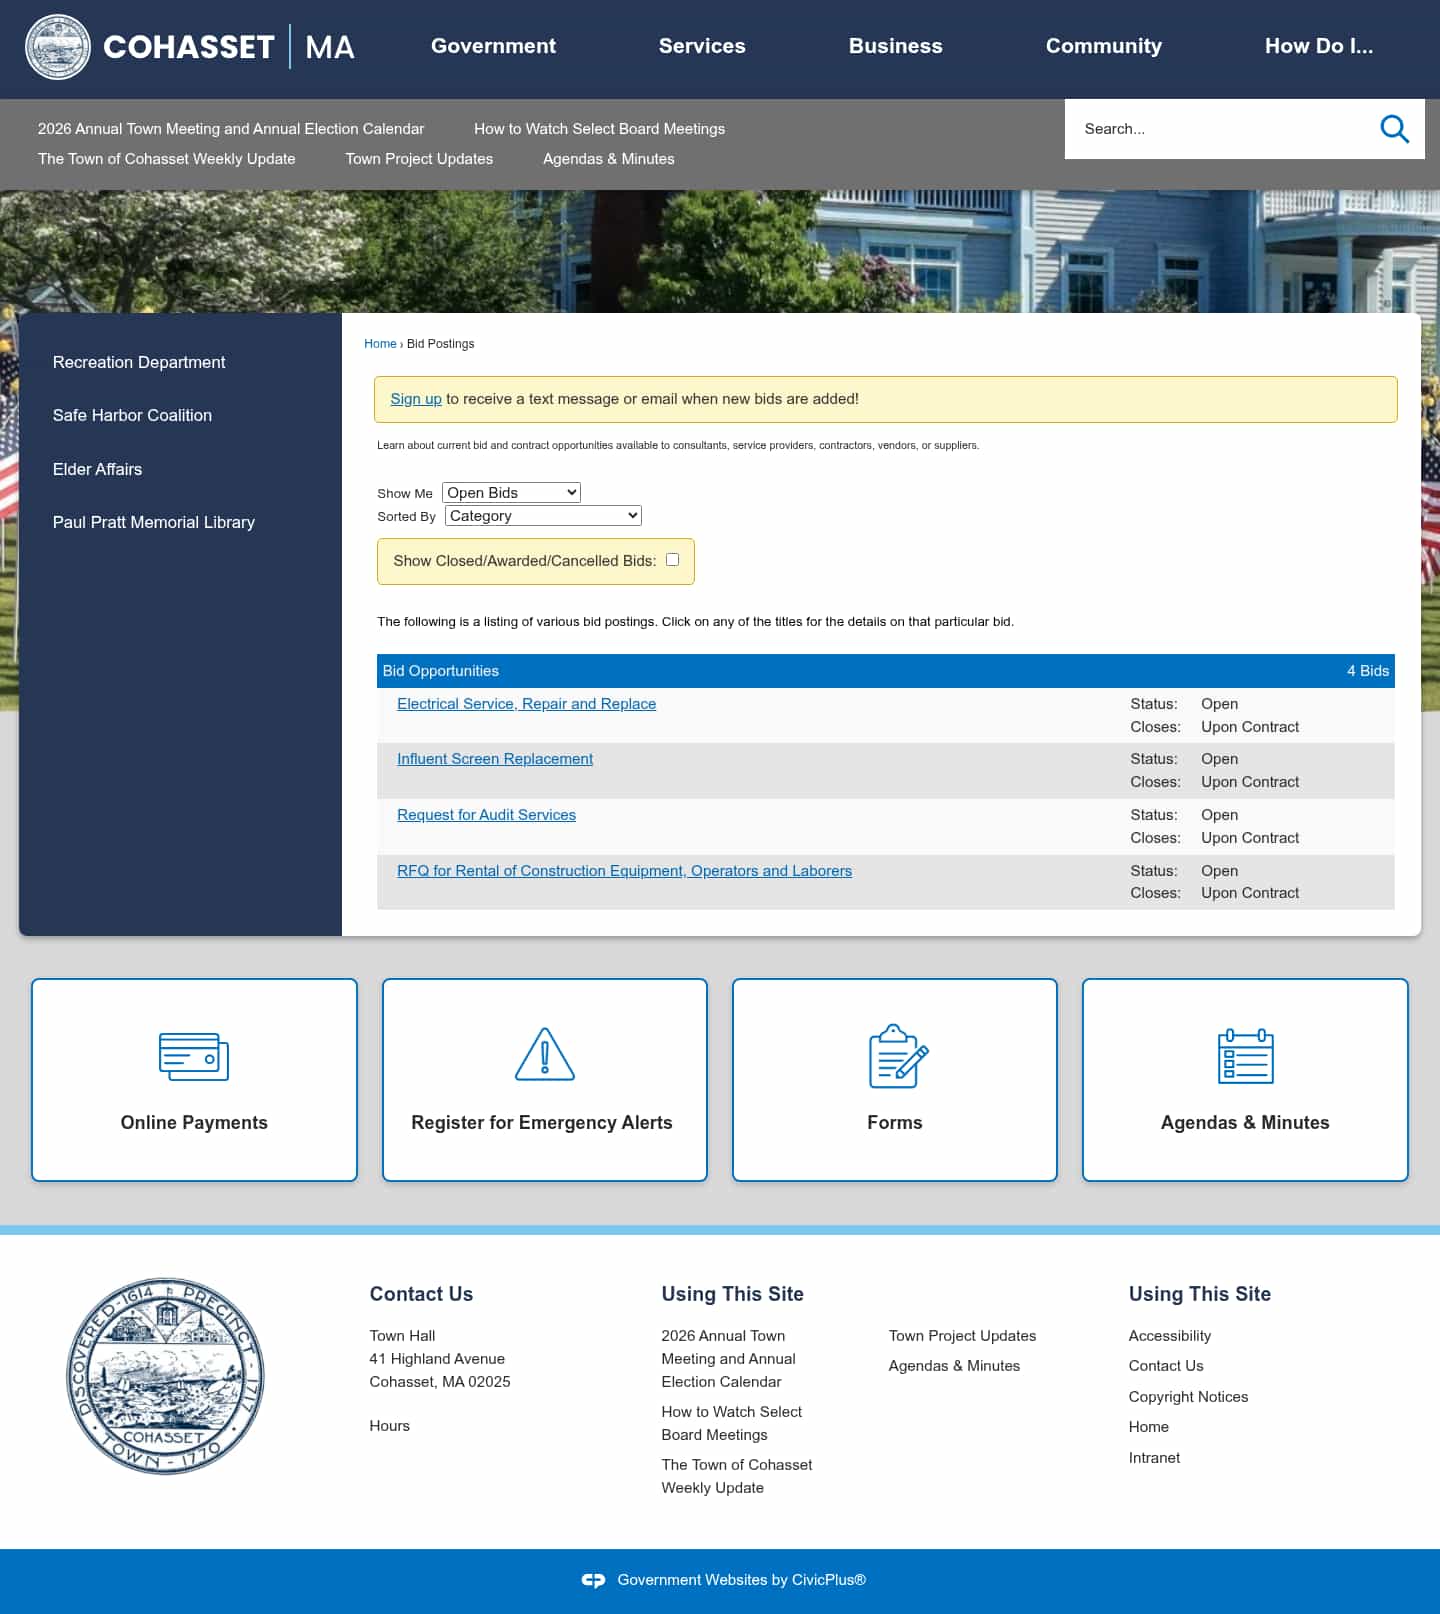Click the Forms card title
Screen dimensions: 1440x1614
pos(895,1123)
